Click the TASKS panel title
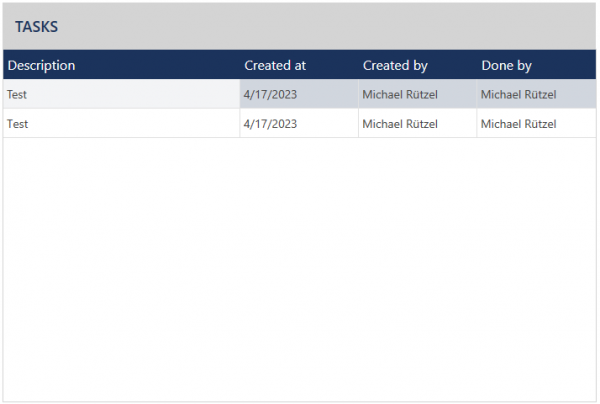 pos(36,26)
